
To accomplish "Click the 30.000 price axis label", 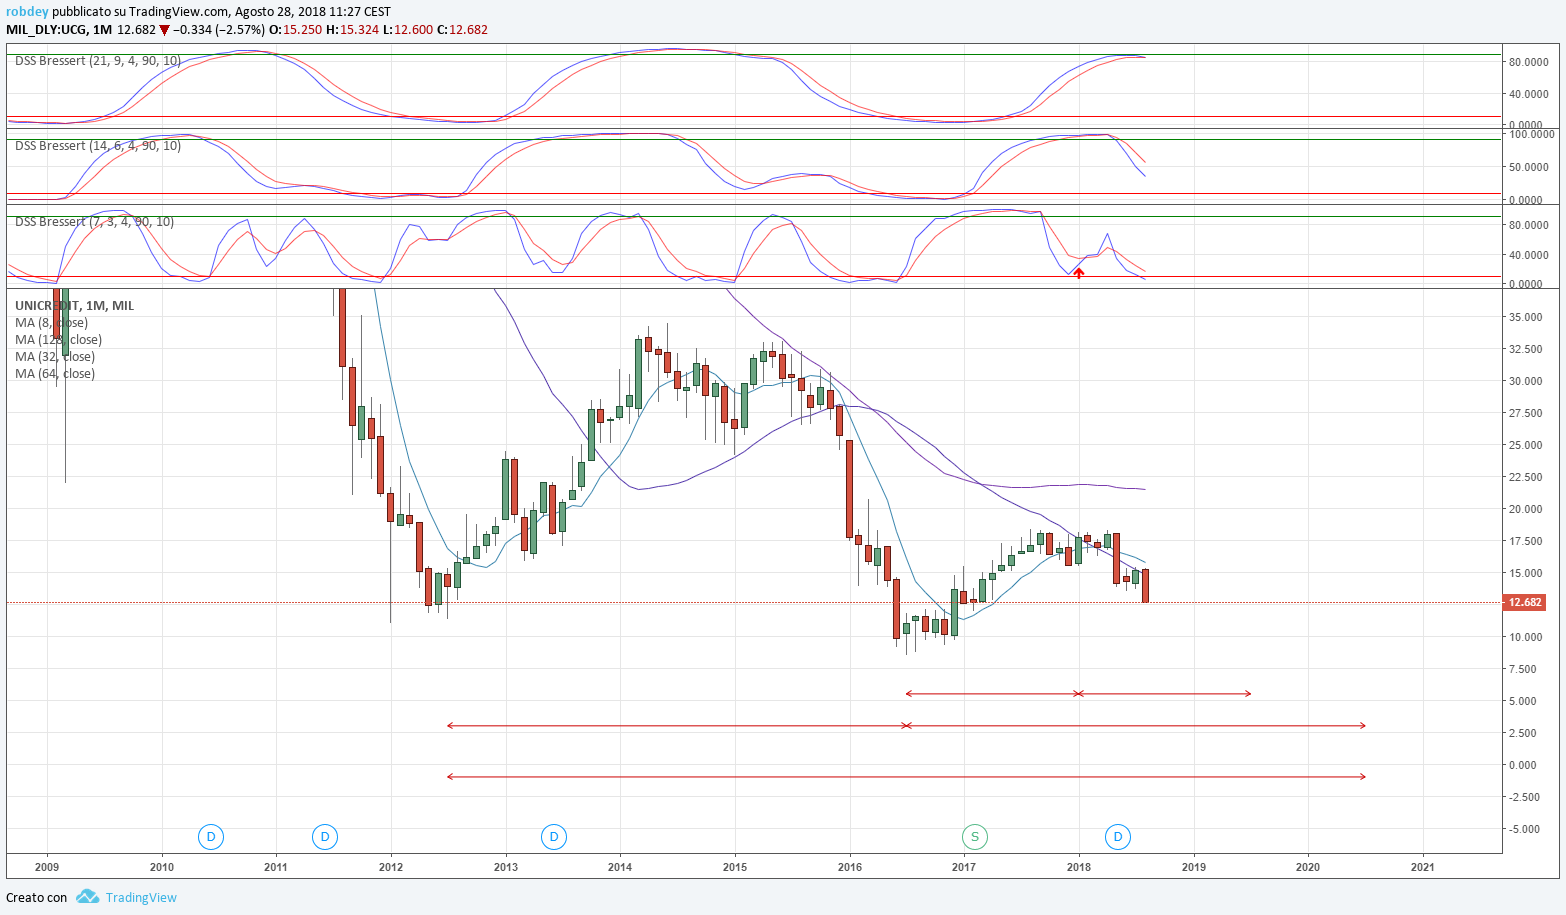I will point(1525,381).
